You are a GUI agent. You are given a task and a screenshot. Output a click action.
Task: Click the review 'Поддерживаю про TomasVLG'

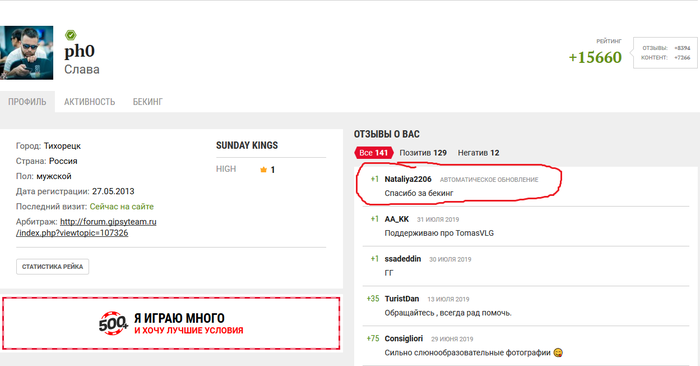point(439,233)
